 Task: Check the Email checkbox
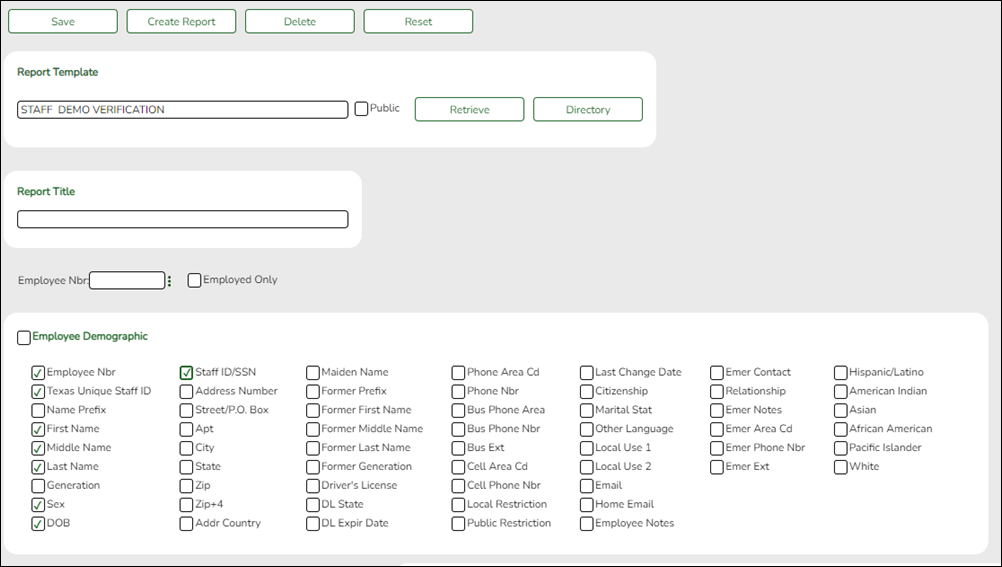[587, 486]
